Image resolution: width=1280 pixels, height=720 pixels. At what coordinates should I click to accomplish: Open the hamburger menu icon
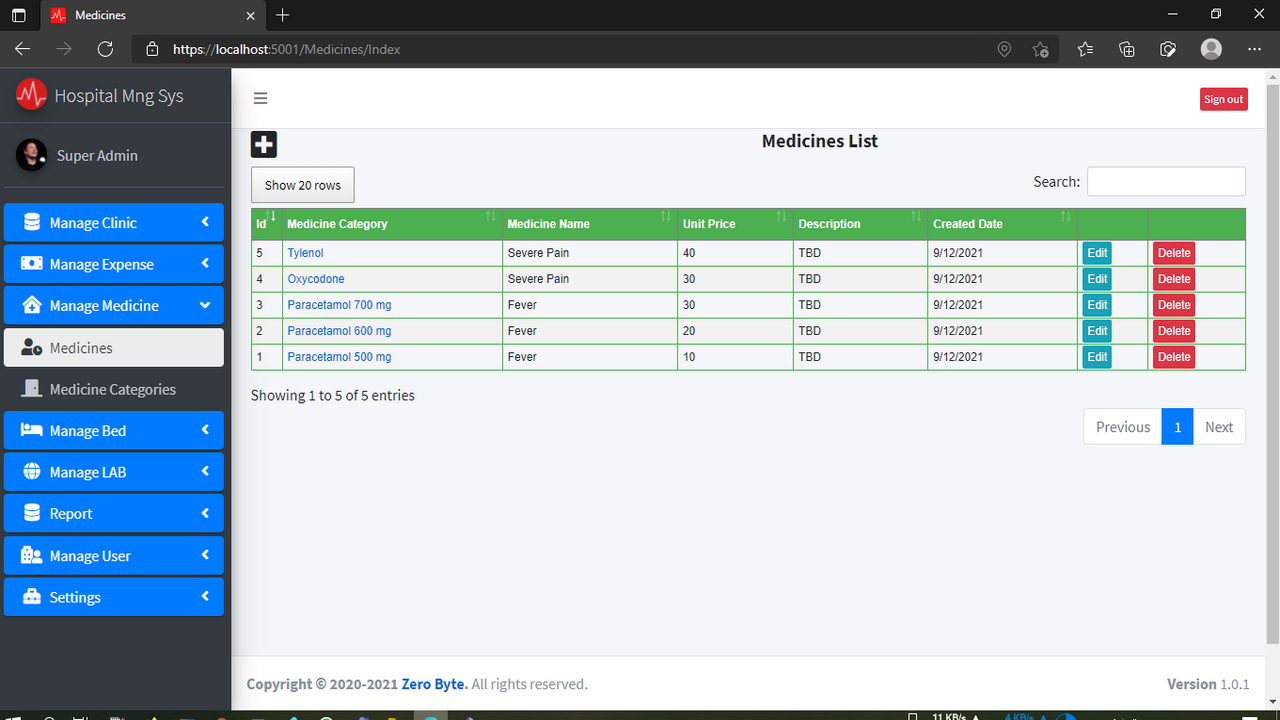[260, 98]
